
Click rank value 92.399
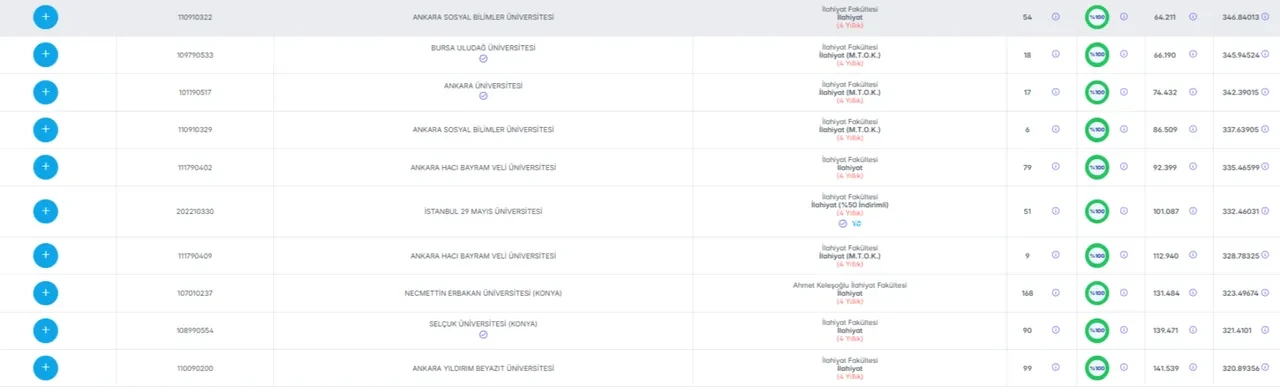1167,167
